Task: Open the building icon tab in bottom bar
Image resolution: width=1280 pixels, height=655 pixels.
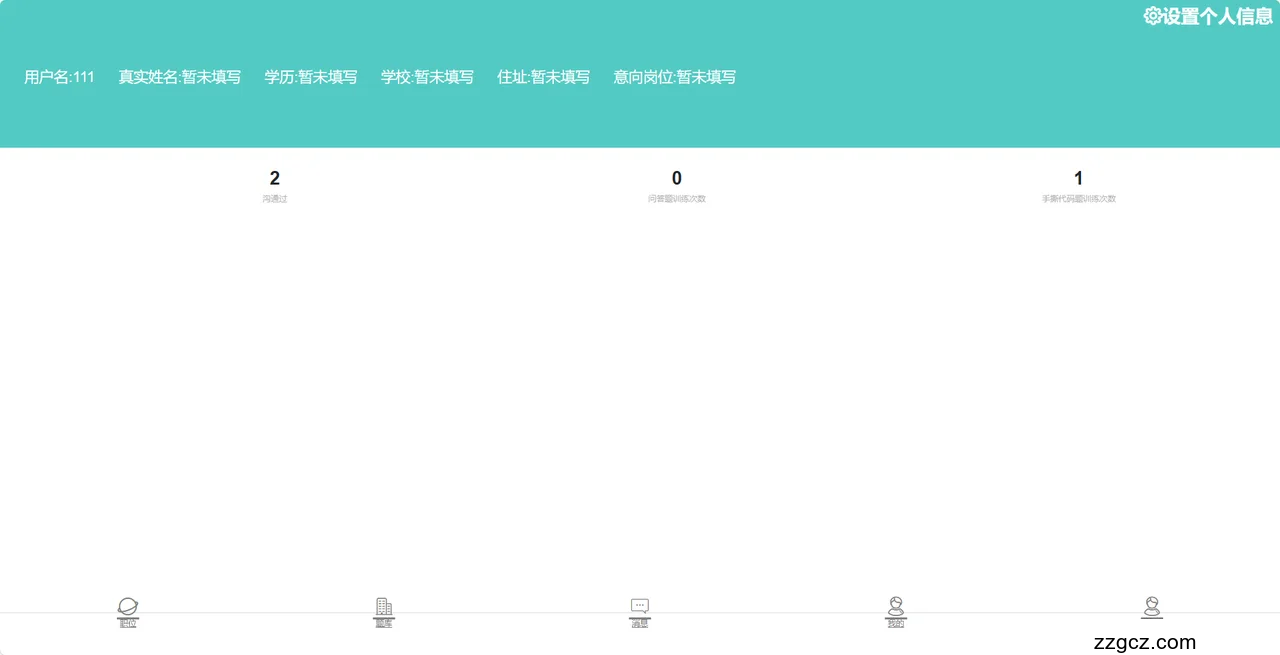Action: tap(384, 606)
